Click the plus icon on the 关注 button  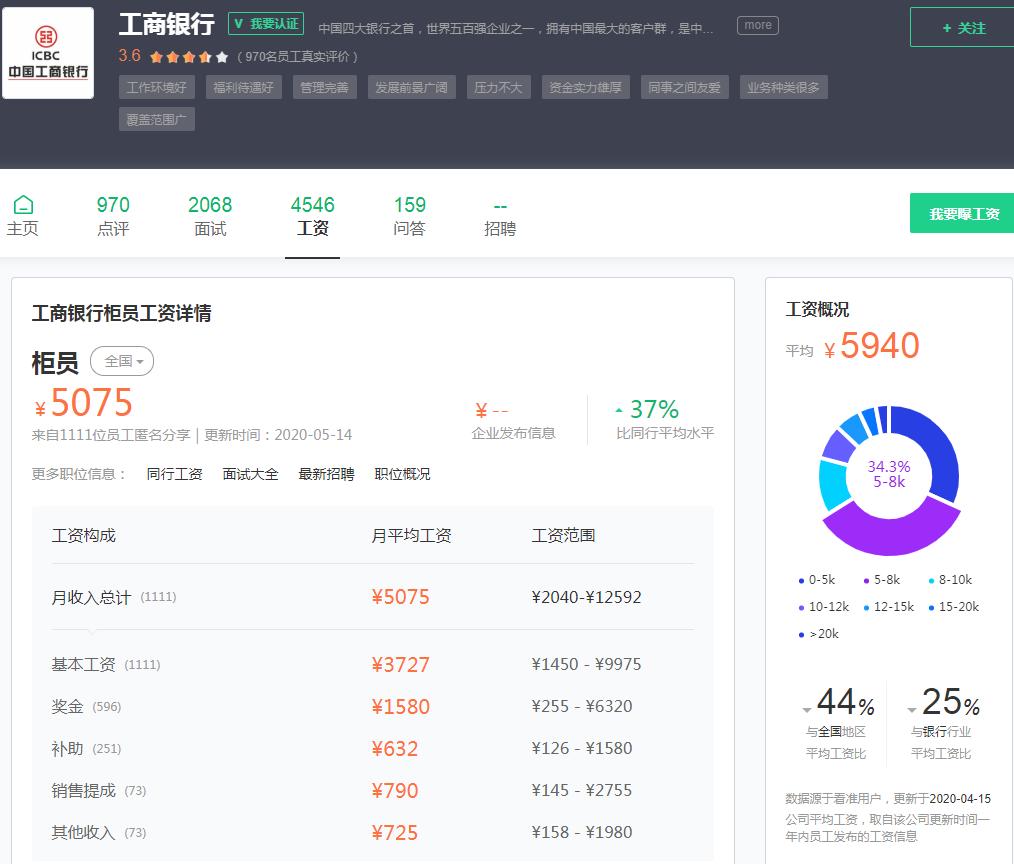click(946, 27)
